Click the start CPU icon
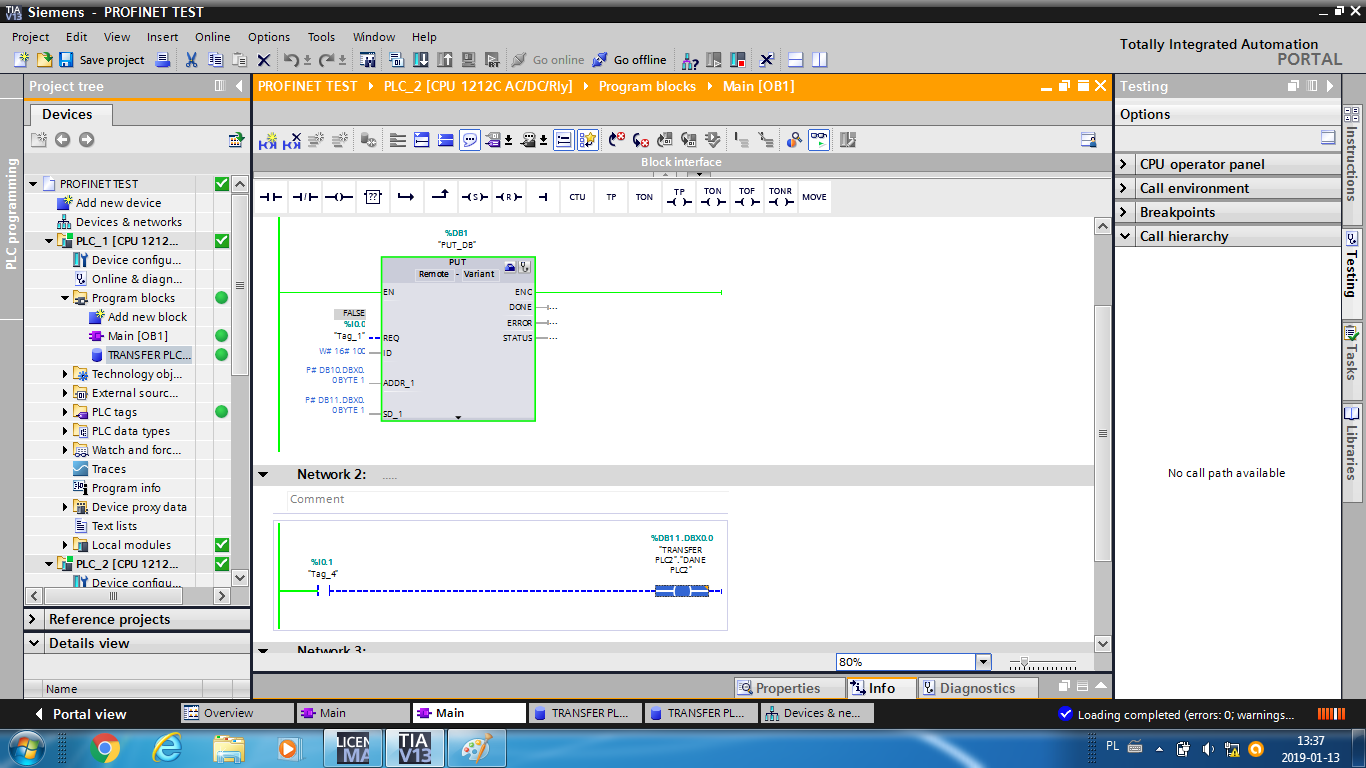 click(714, 60)
